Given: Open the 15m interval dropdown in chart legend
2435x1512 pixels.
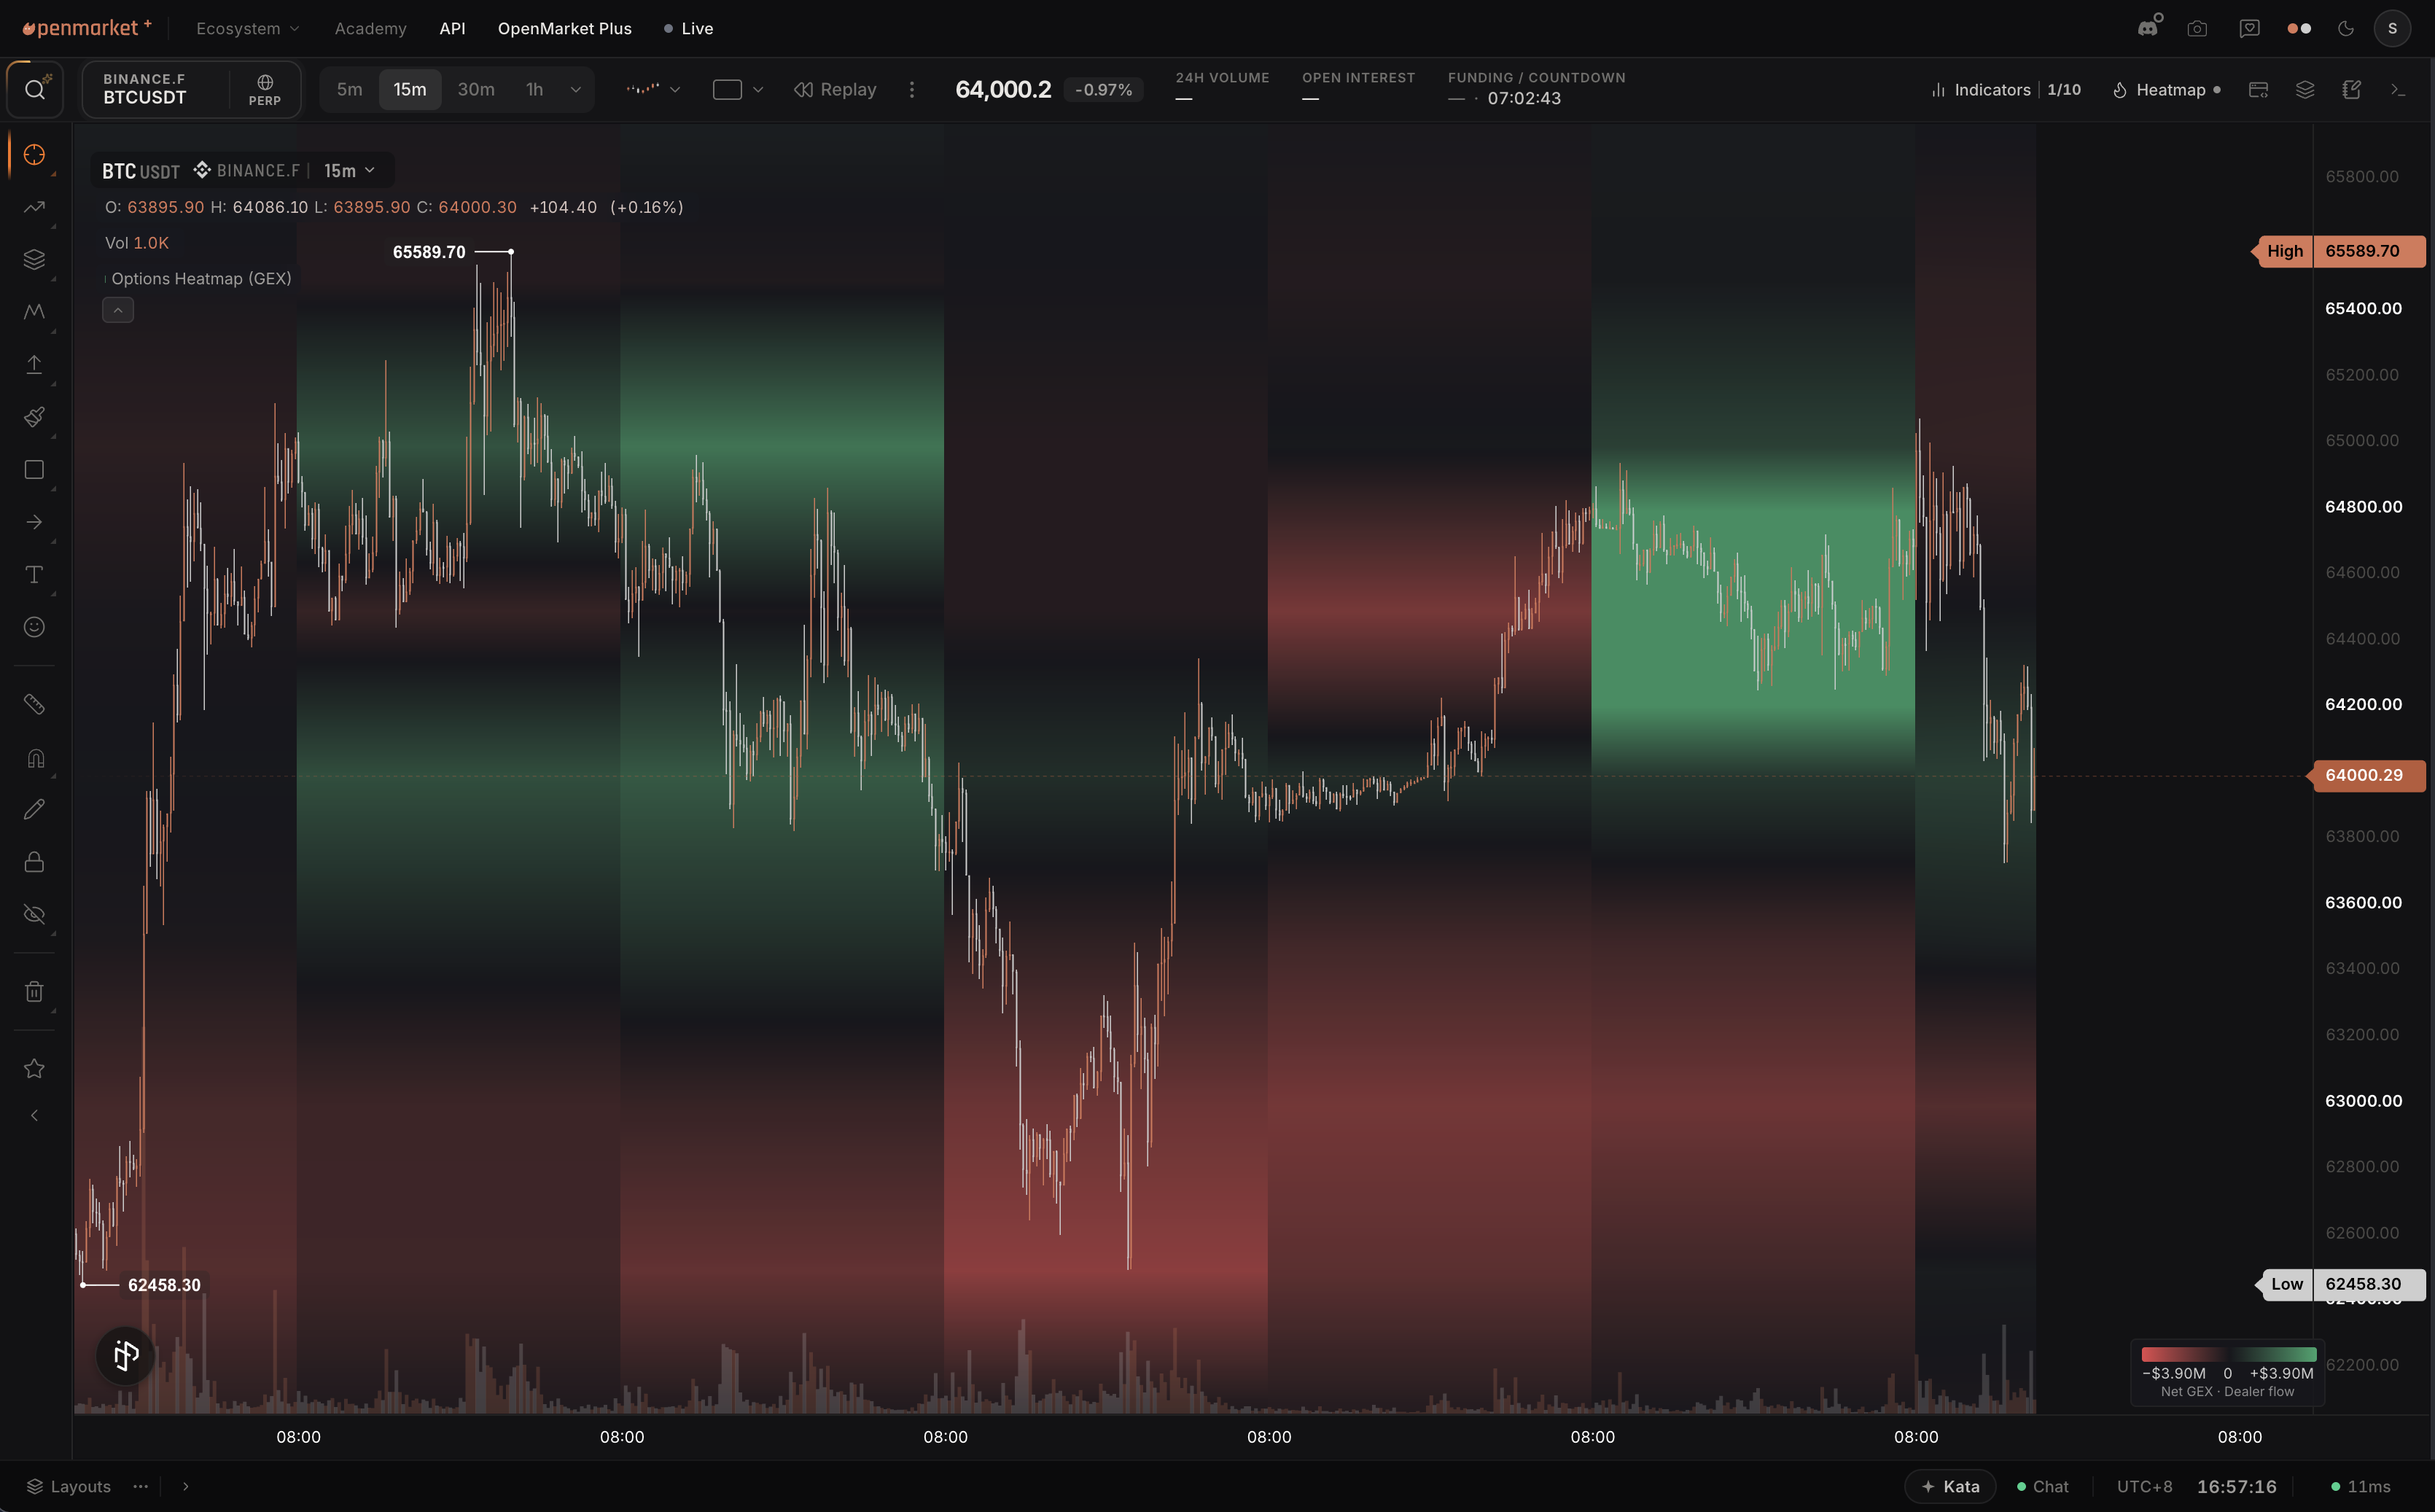Looking at the screenshot, I should 349,171.
